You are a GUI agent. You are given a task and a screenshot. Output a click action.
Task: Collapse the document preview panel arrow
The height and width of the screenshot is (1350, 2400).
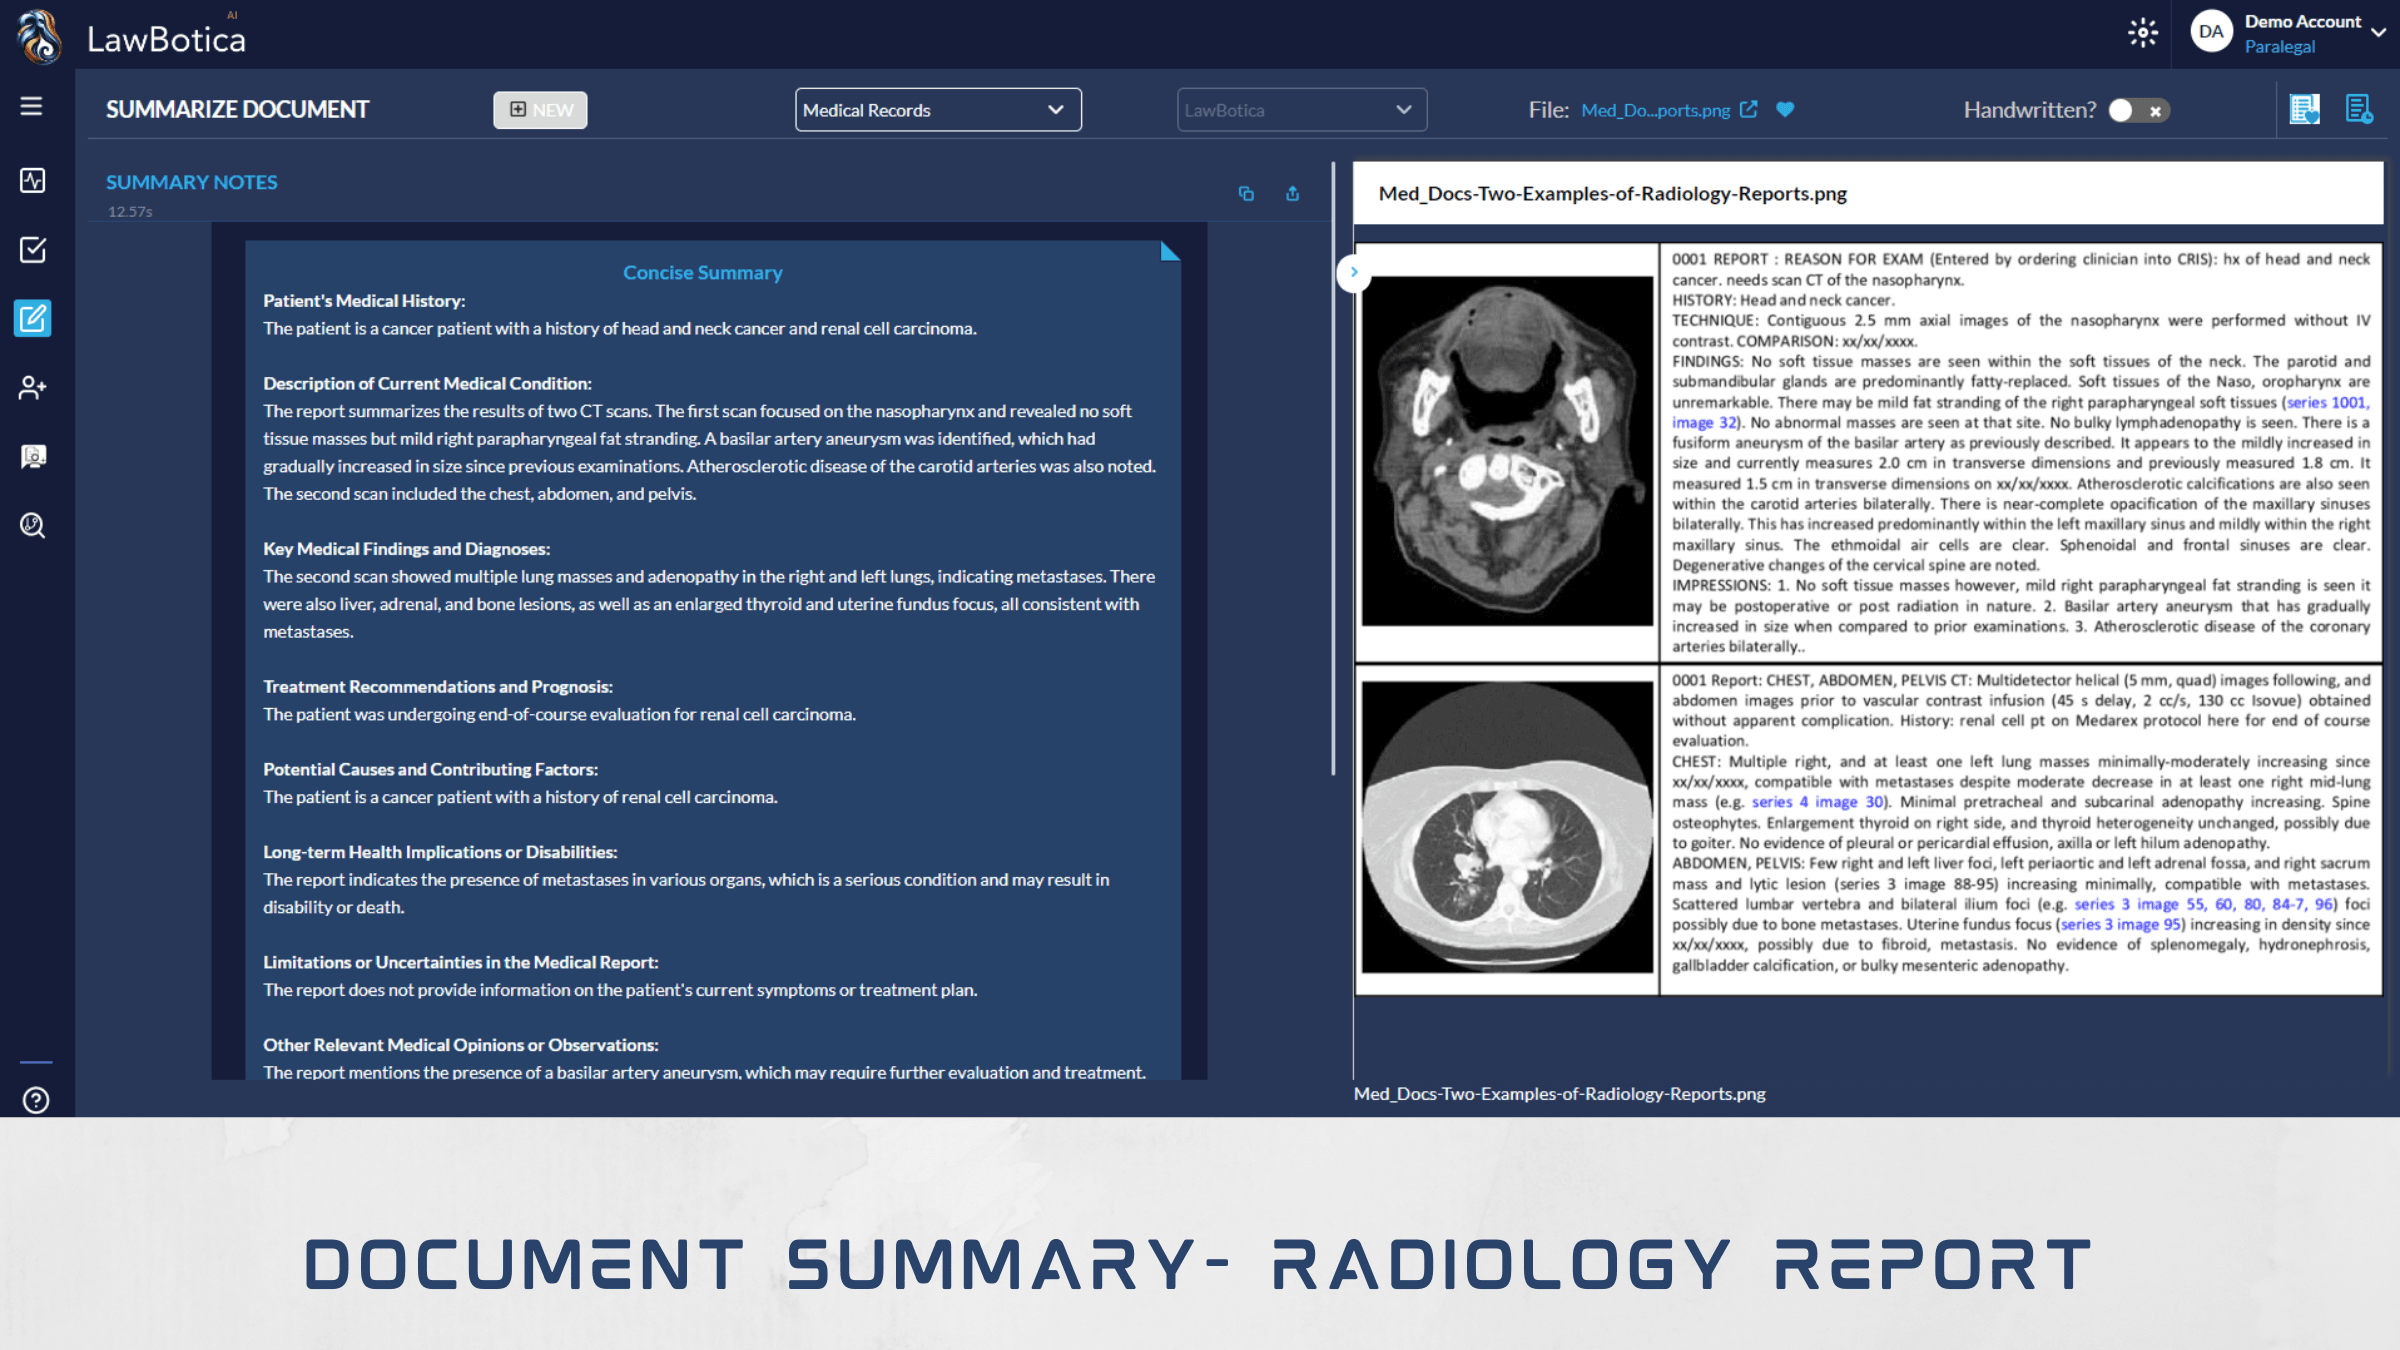(1353, 272)
